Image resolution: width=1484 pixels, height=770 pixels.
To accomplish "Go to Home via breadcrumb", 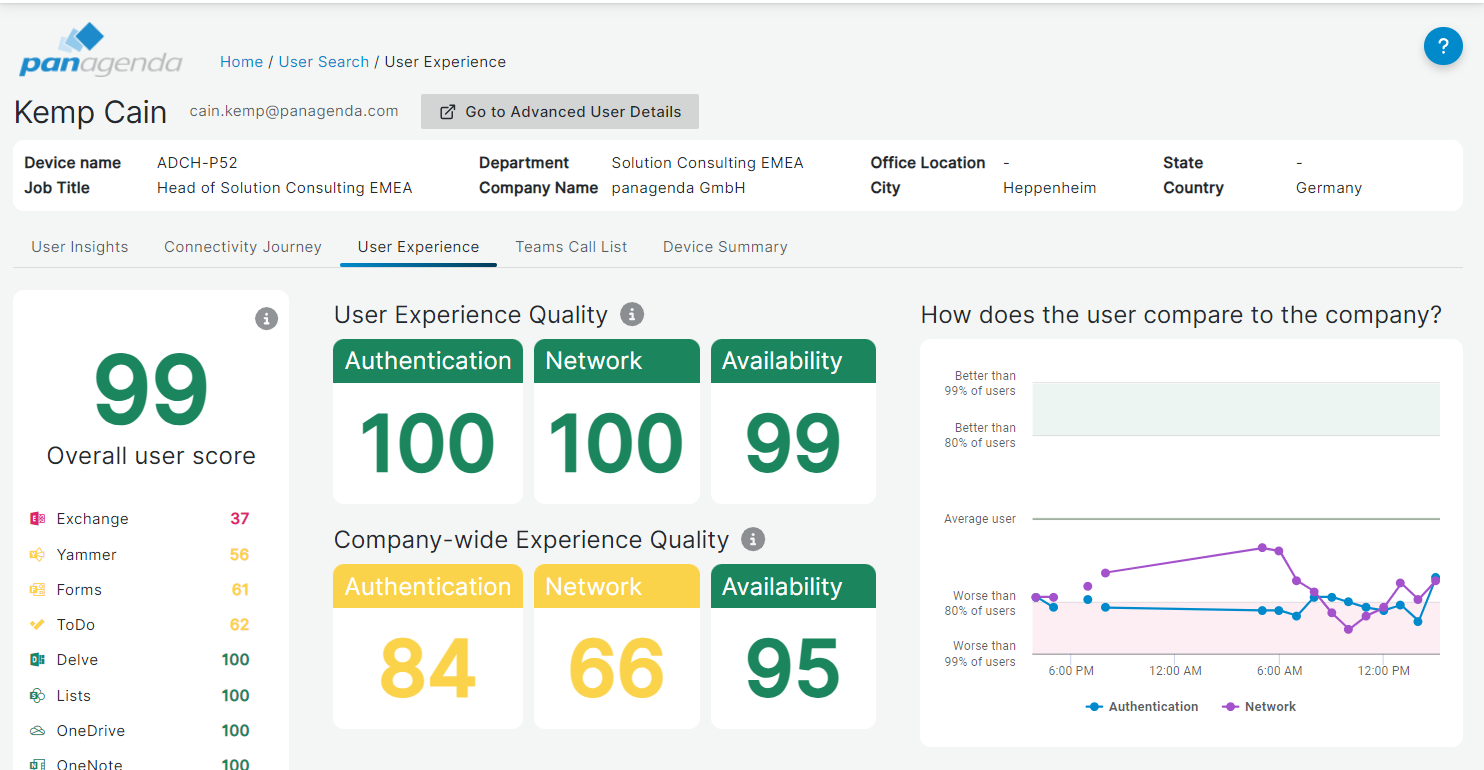I will tap(241, 62).
